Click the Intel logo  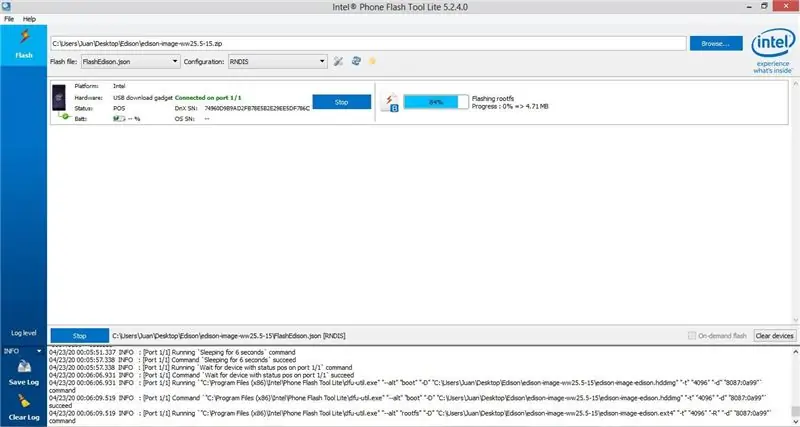click(x=773, y=50)
